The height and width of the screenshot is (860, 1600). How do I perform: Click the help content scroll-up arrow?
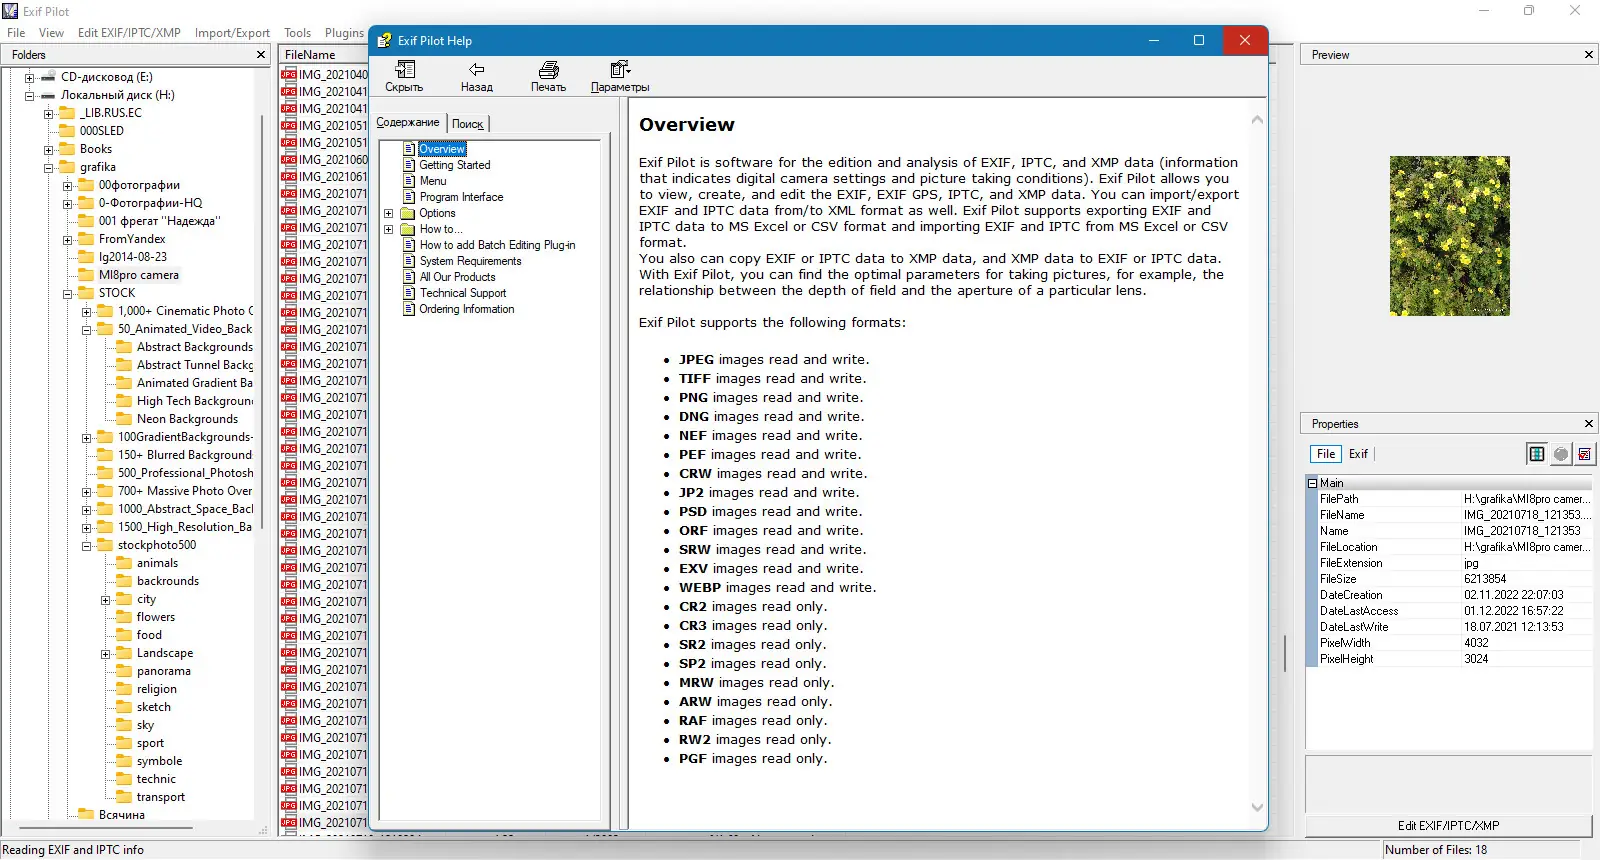(1257, 120)
